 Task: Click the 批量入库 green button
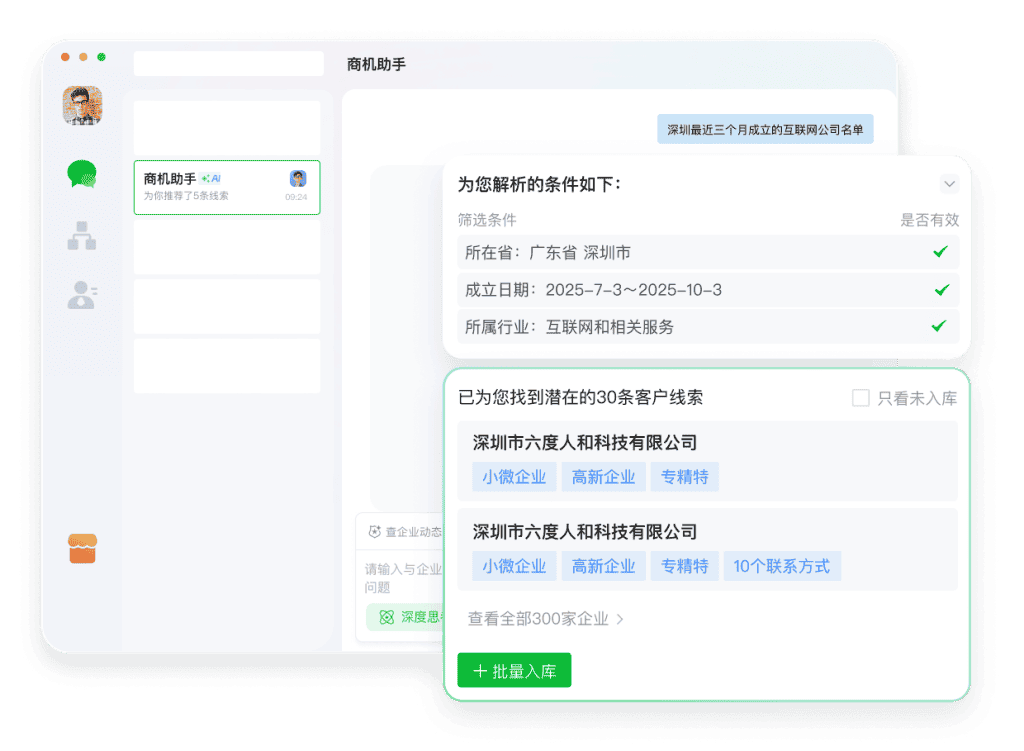(514, 671)
